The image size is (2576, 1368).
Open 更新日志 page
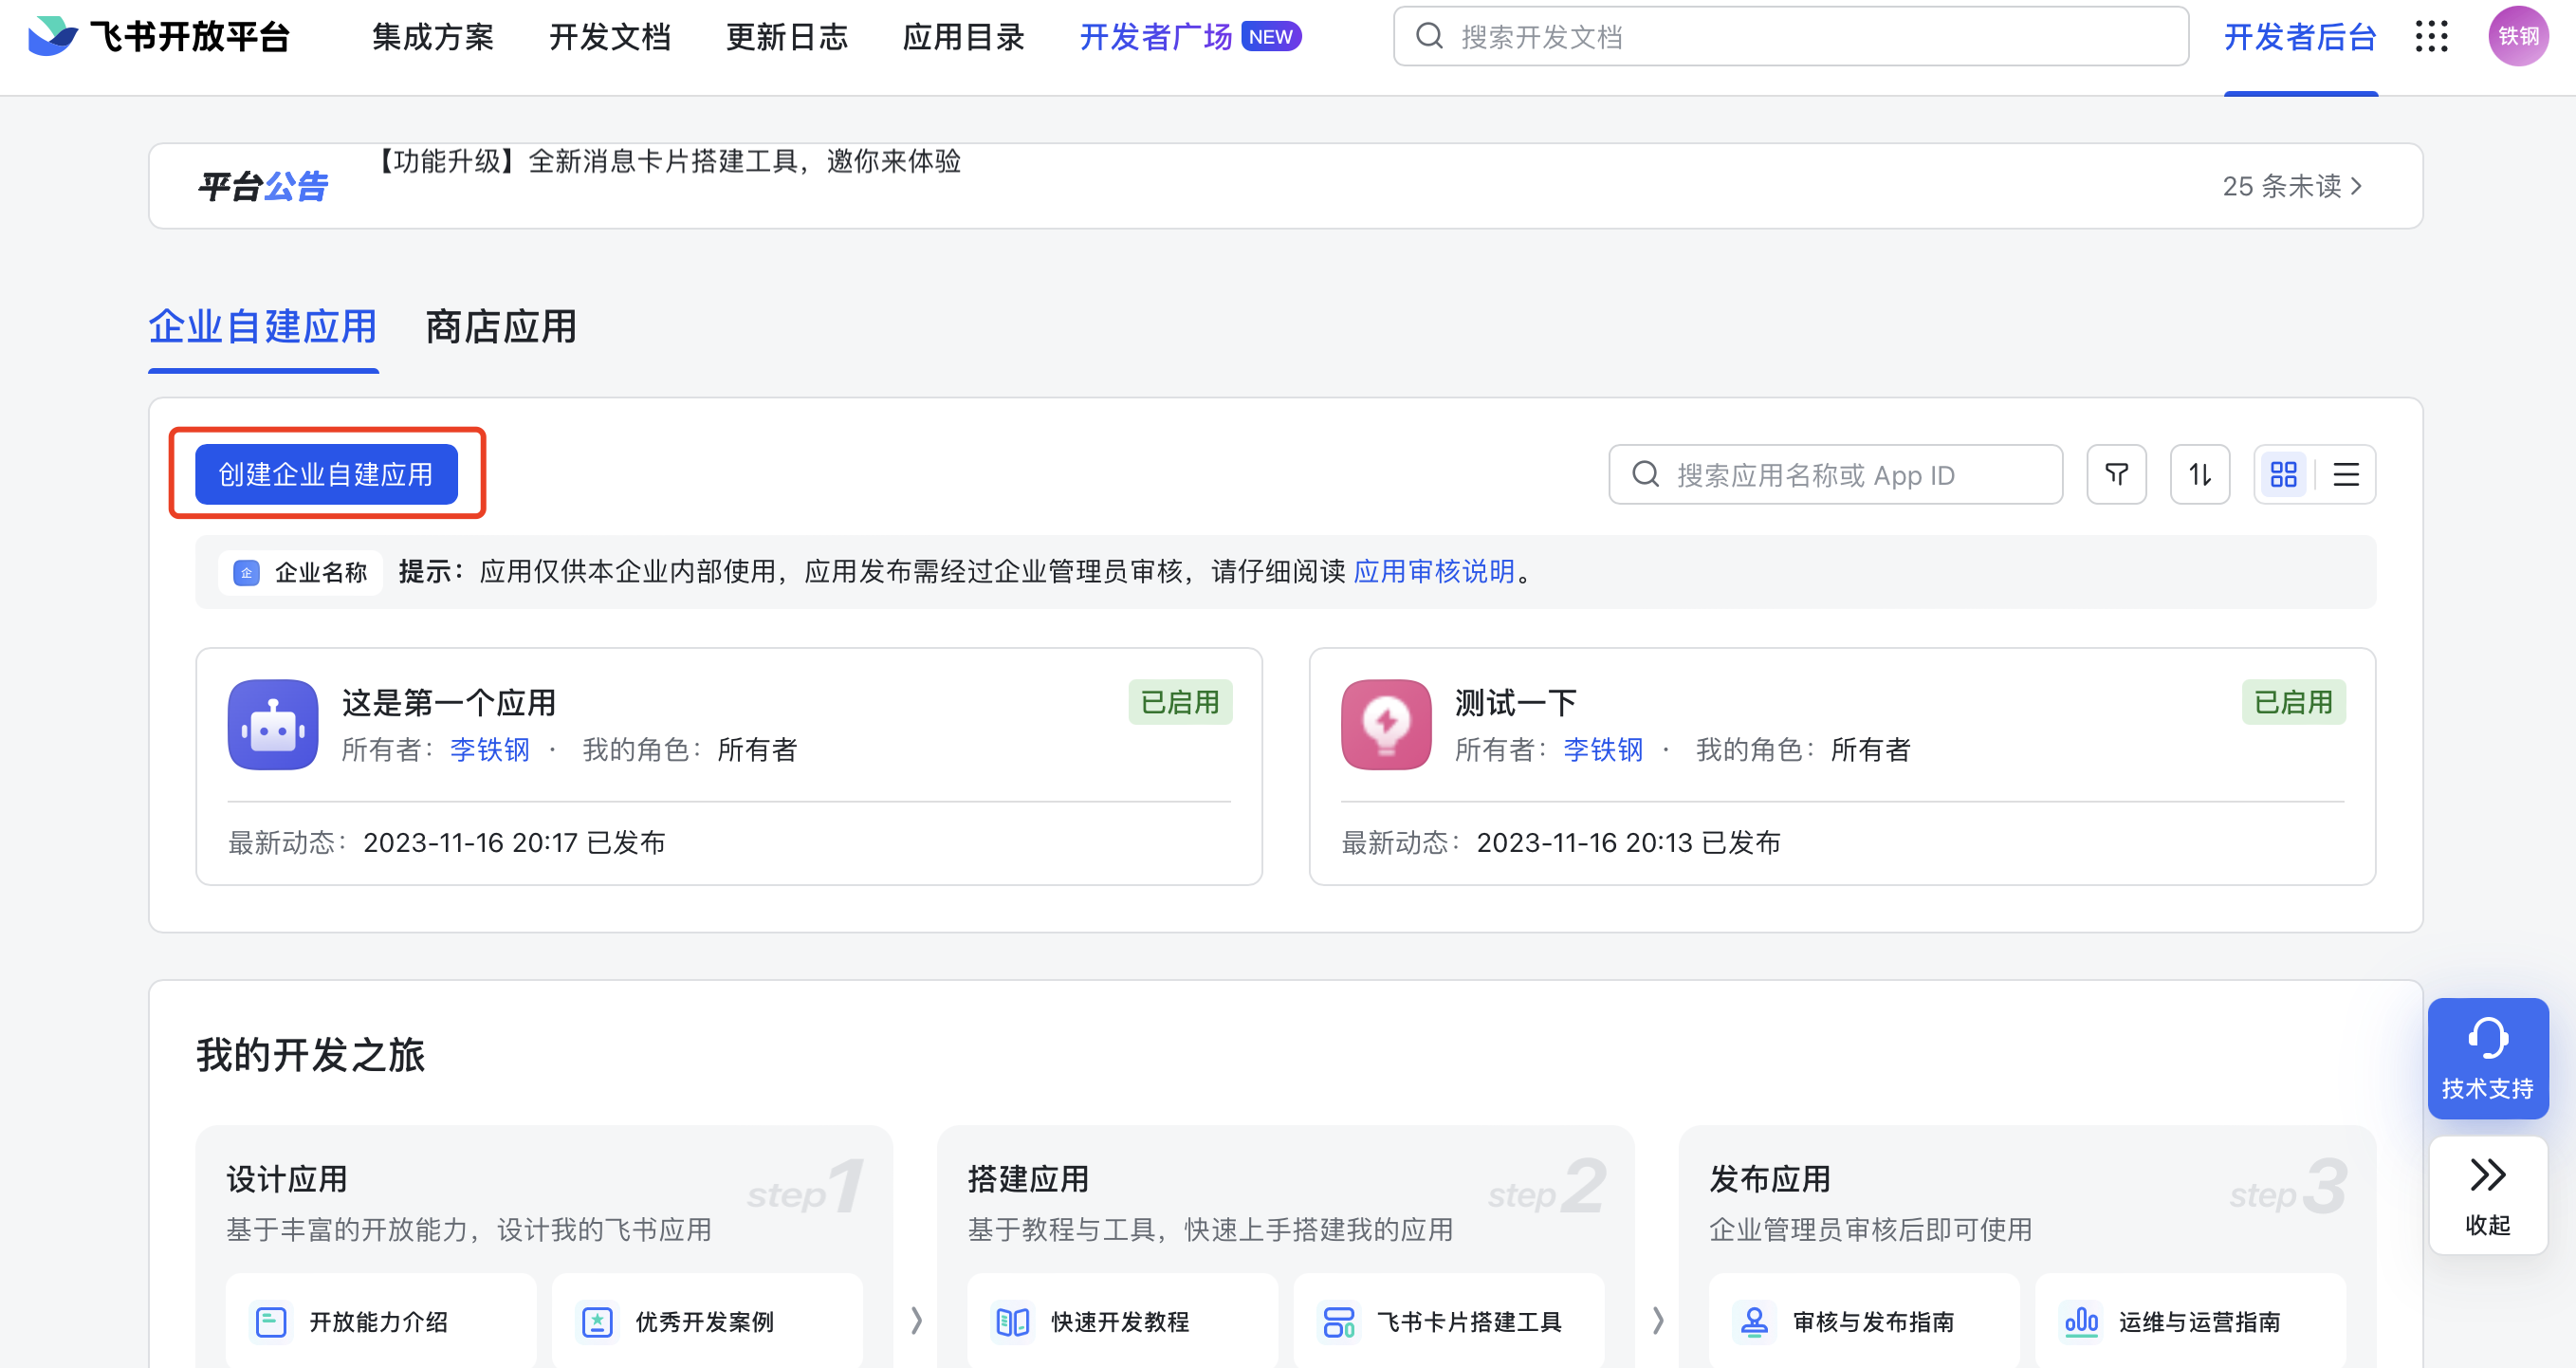tap(787, 37)
